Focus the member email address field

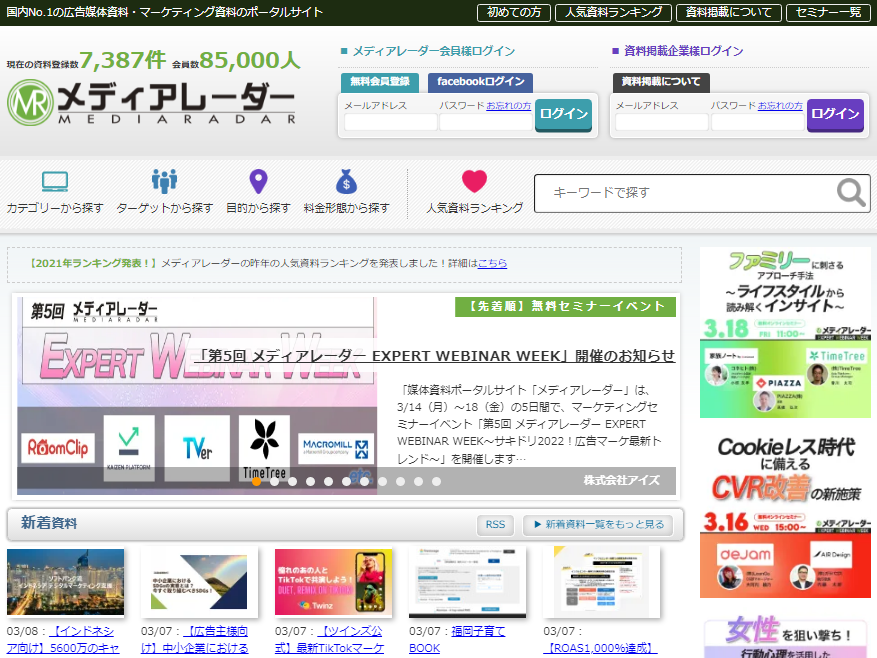coord(390,122)
